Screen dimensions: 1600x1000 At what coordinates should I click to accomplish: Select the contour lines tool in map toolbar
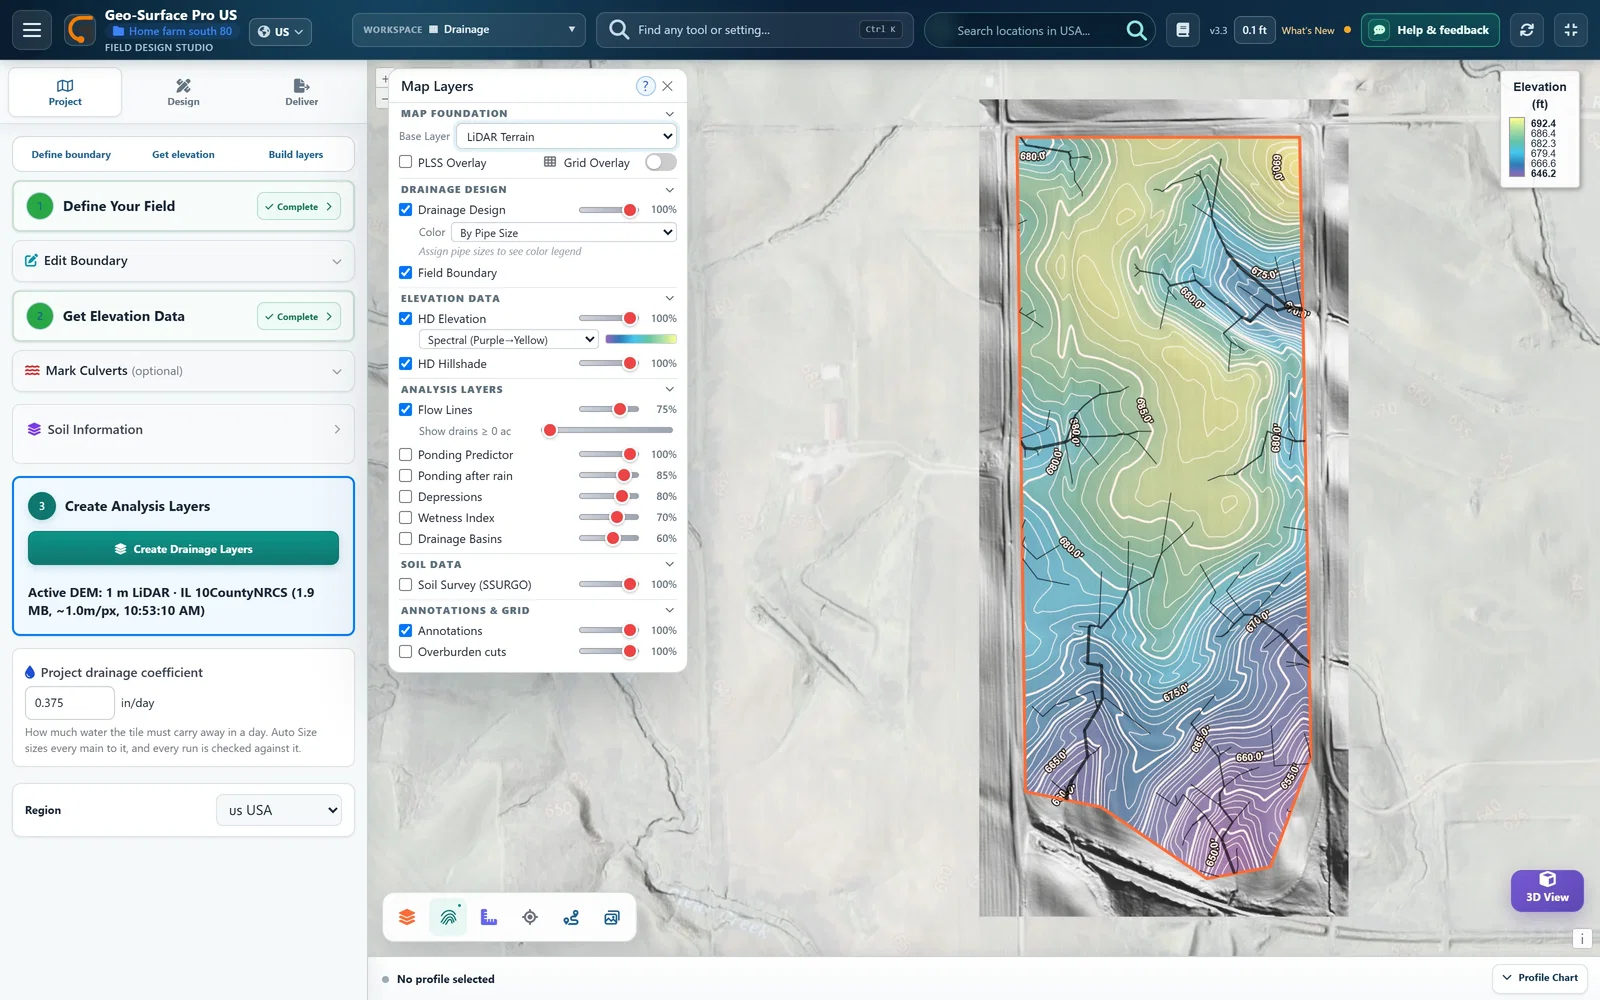click(448, 917)
